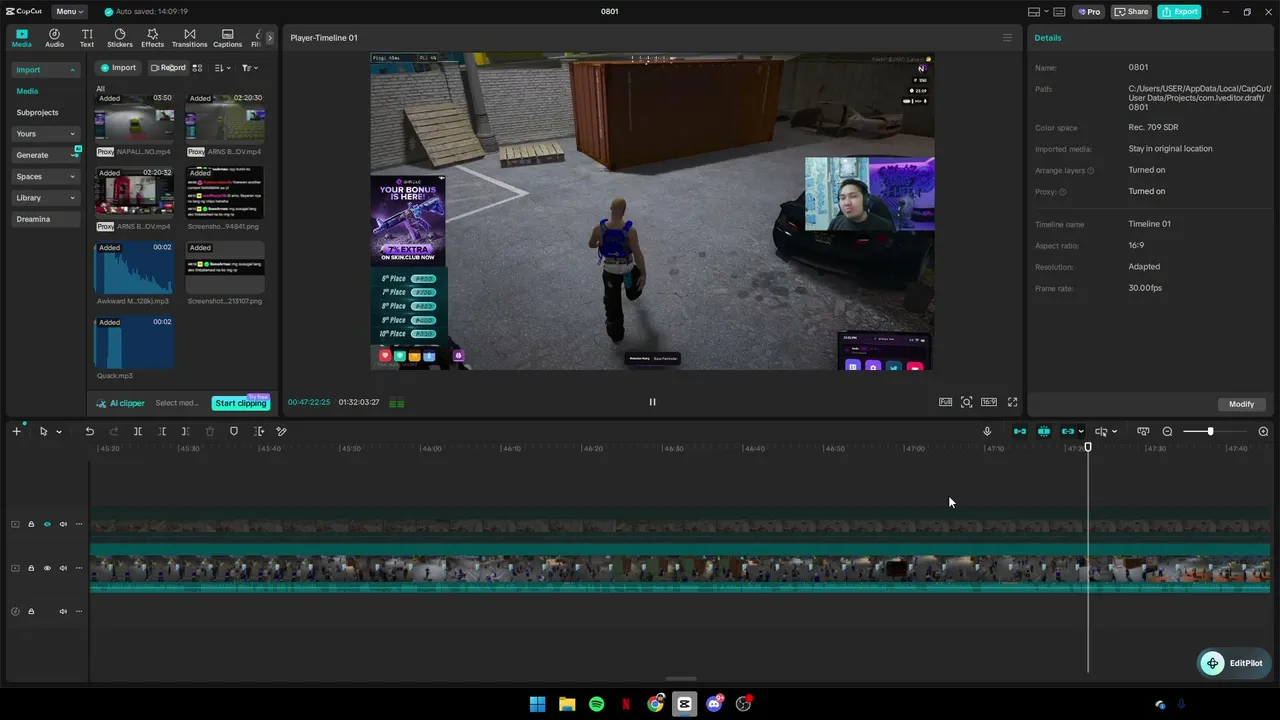Open the media filter dropdown
The image size is (1280, 720).
pos(250,68)
